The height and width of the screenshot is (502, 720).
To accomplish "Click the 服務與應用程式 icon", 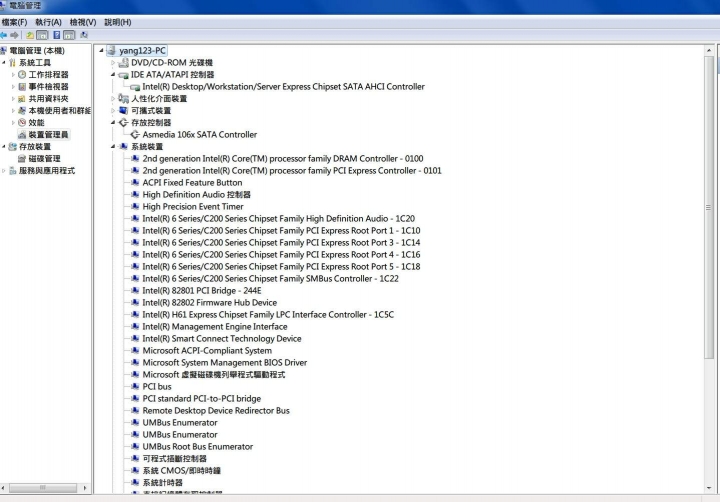I will (12, 170).
